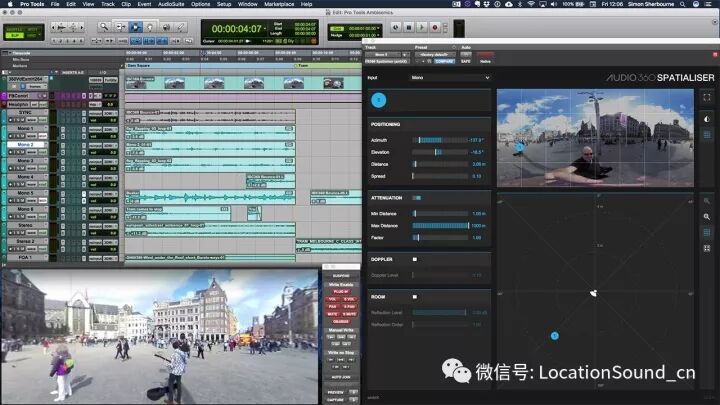Click the Capture automation button
720x405 pixels.
tap(336, 399)
